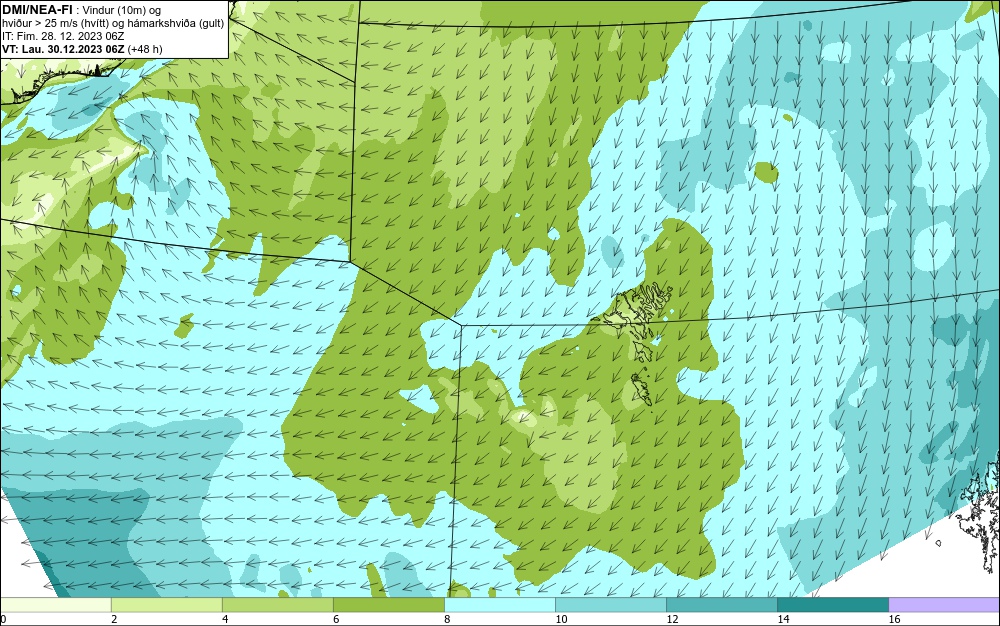Image resolution: width=1000 pixels, height=626 pixels.
Task: Click the purple legend swatch above 16 m/s
Action: click(944, 605)
